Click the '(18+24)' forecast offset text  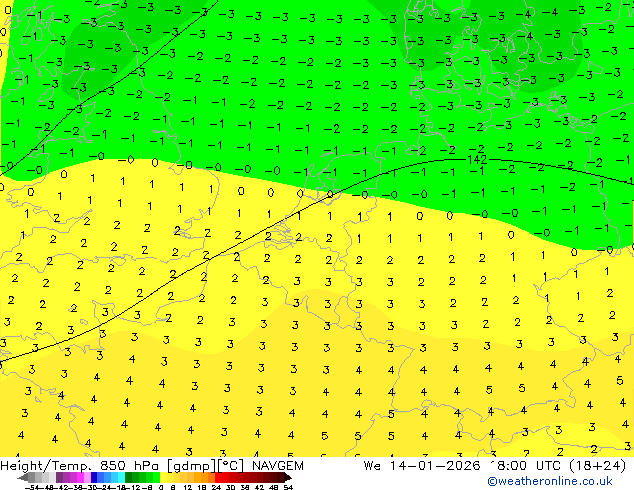[597, 466]
